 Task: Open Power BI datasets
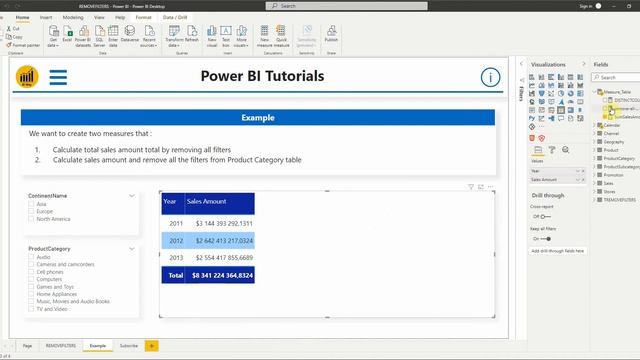tap(83, 36)
